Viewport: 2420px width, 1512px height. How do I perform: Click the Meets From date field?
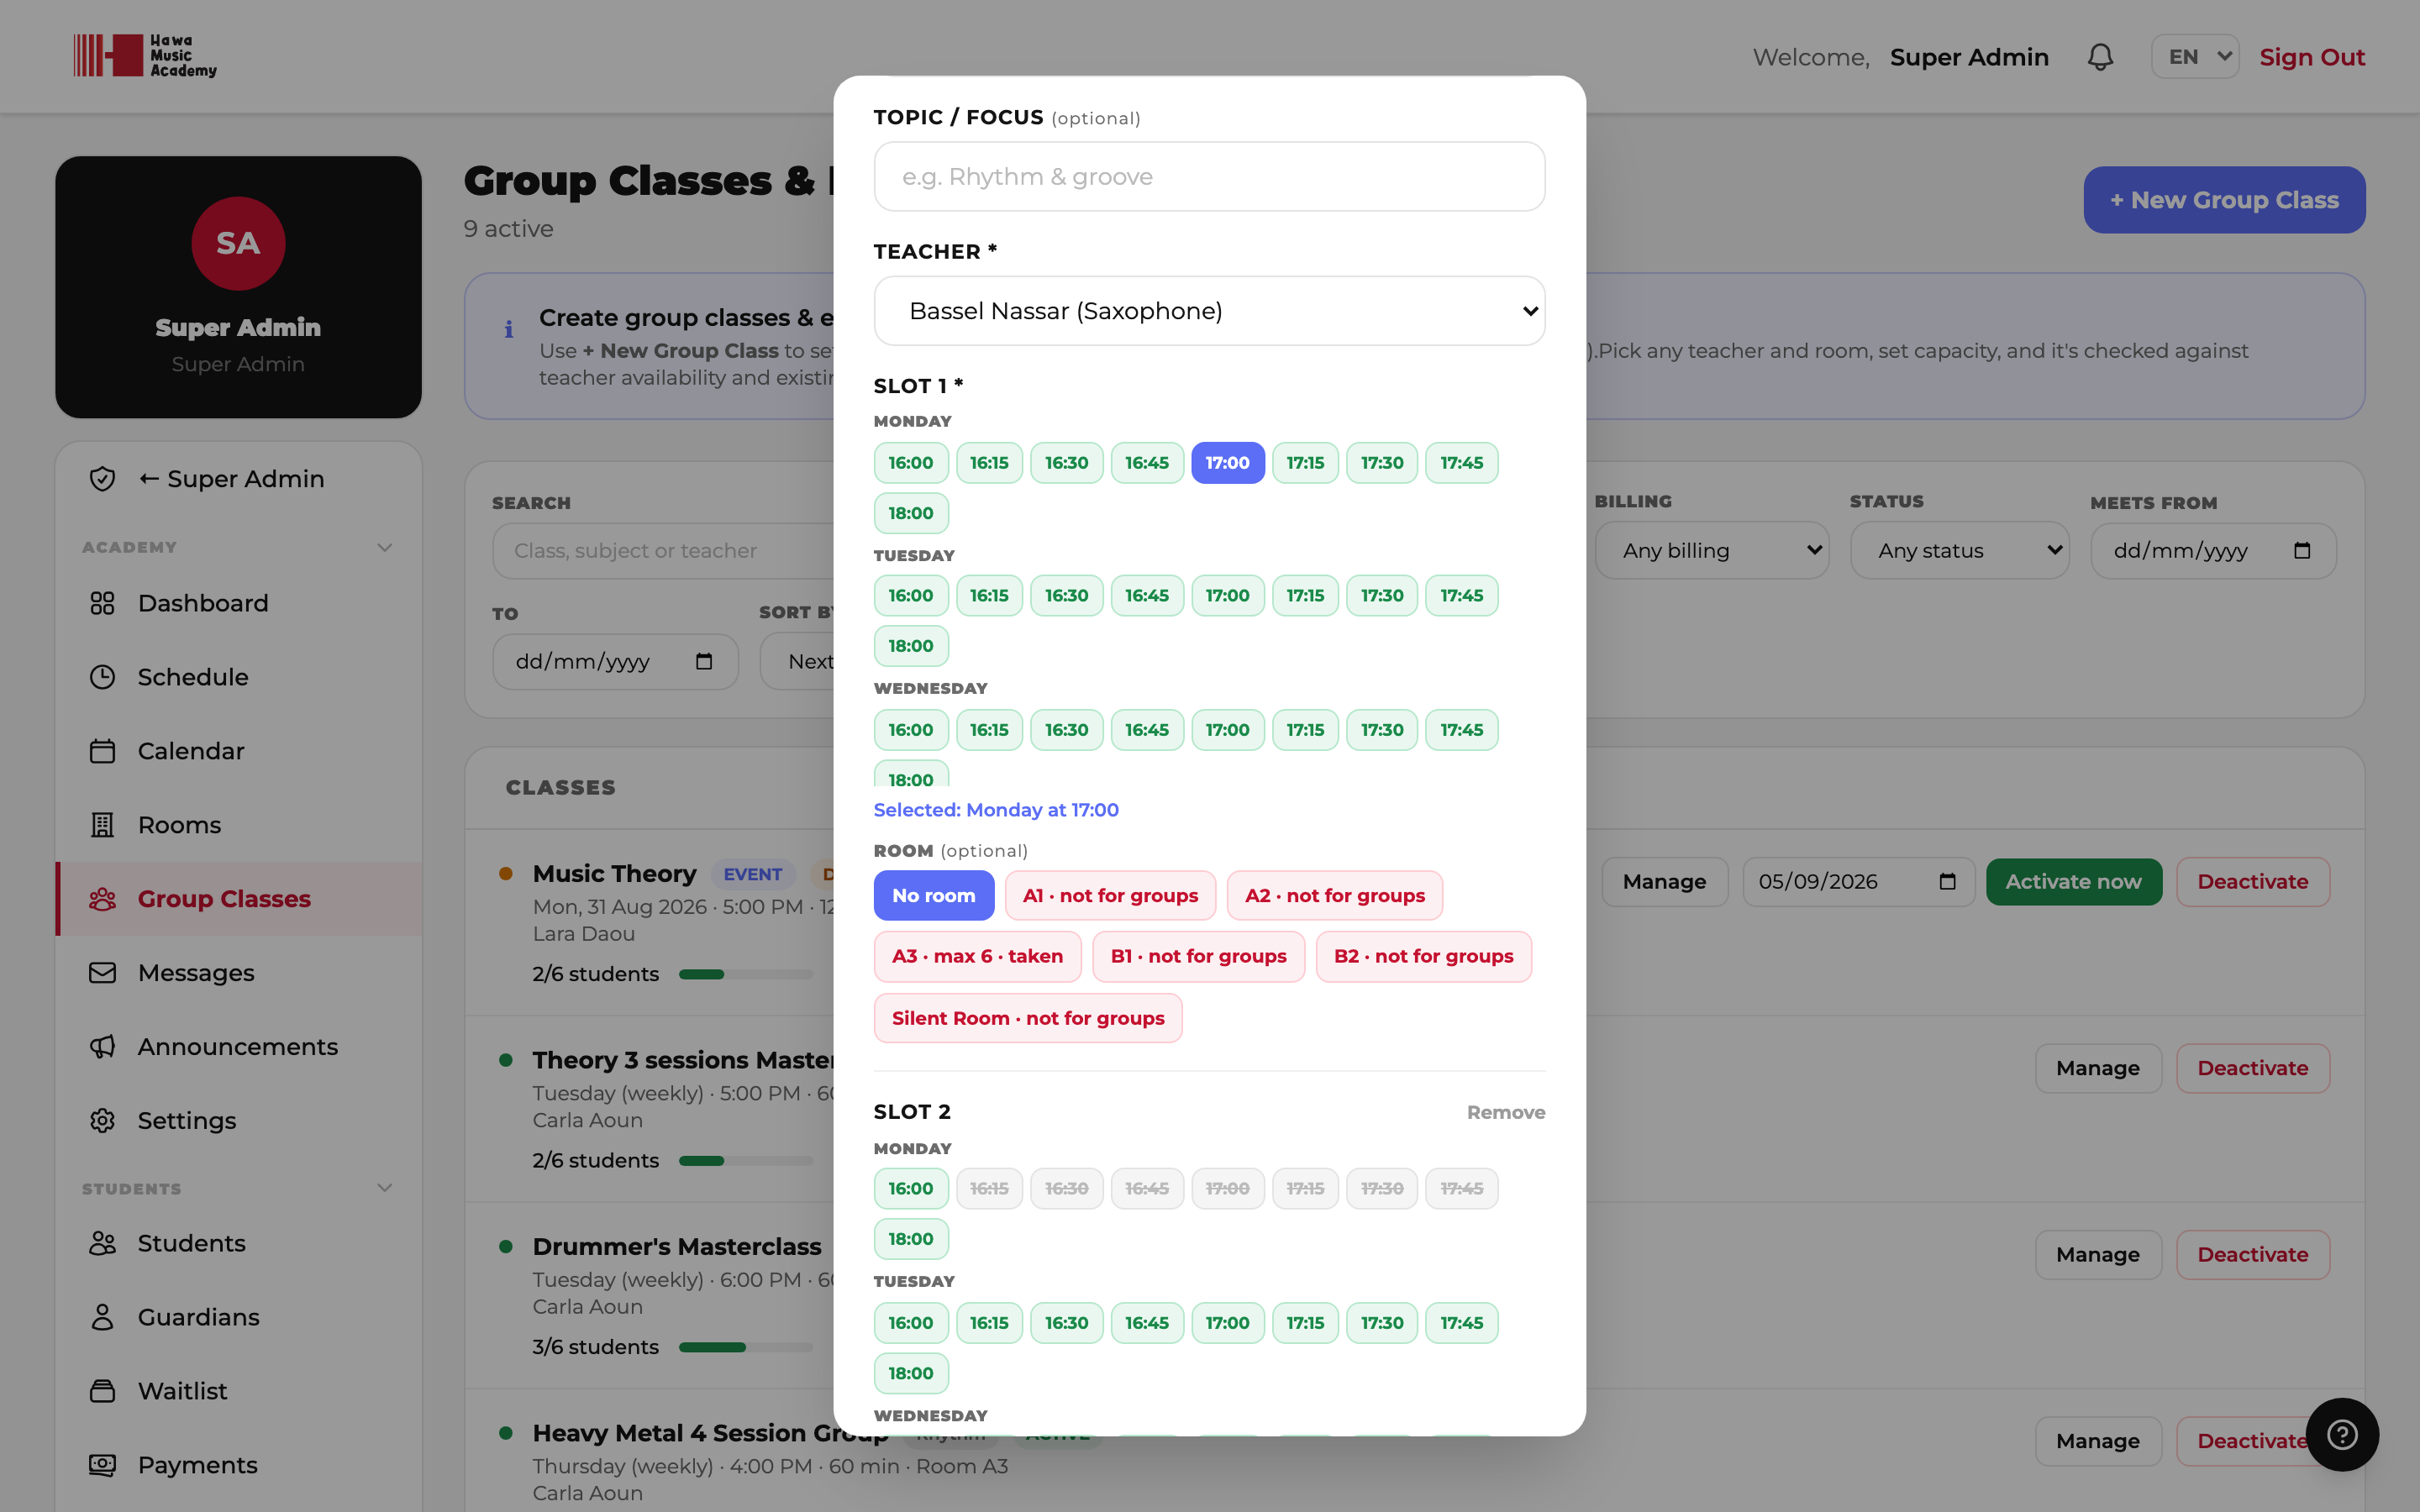point(2213,550)
